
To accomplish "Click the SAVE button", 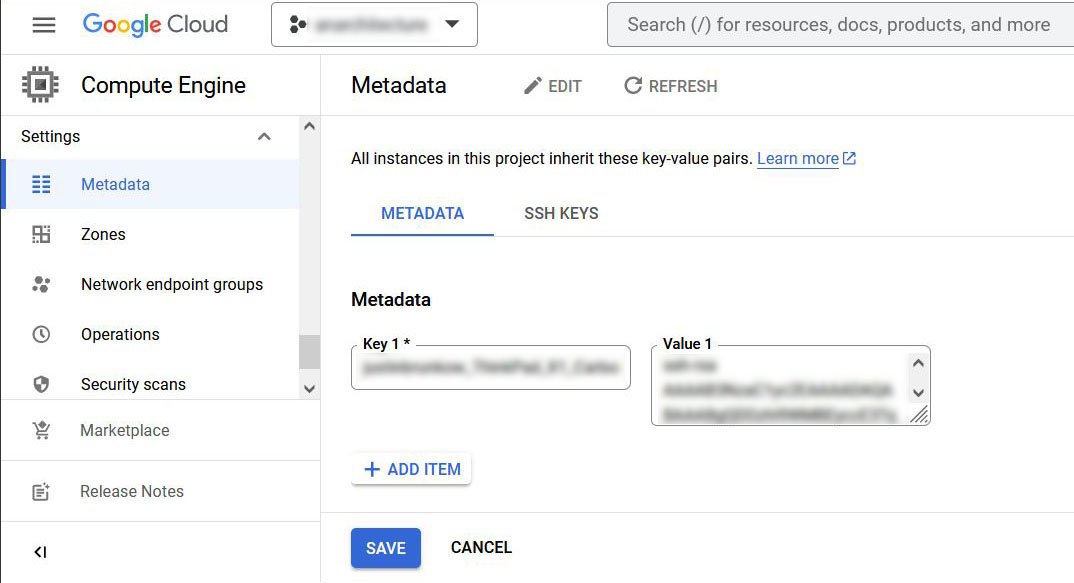I will 386,548.
